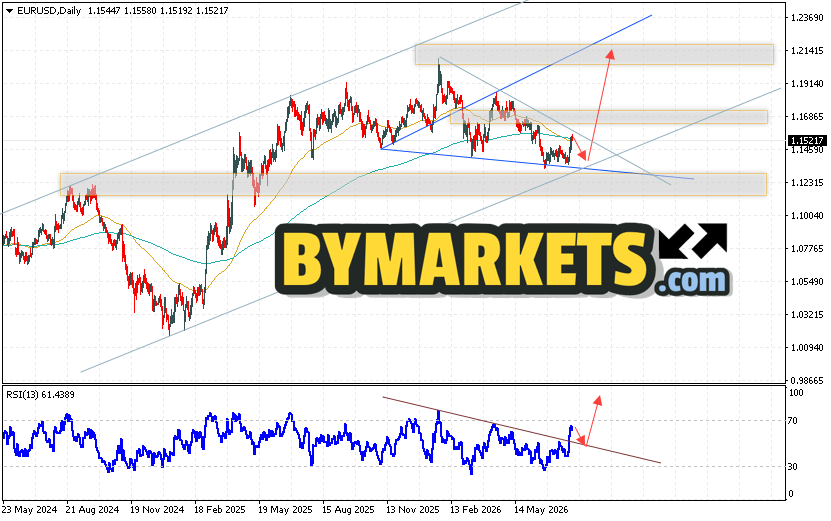This screenshot has width=831, height=521.
Task: Select the 15 Aug 2025 date label
Action: pyautogui.click(x=348, y=510)
